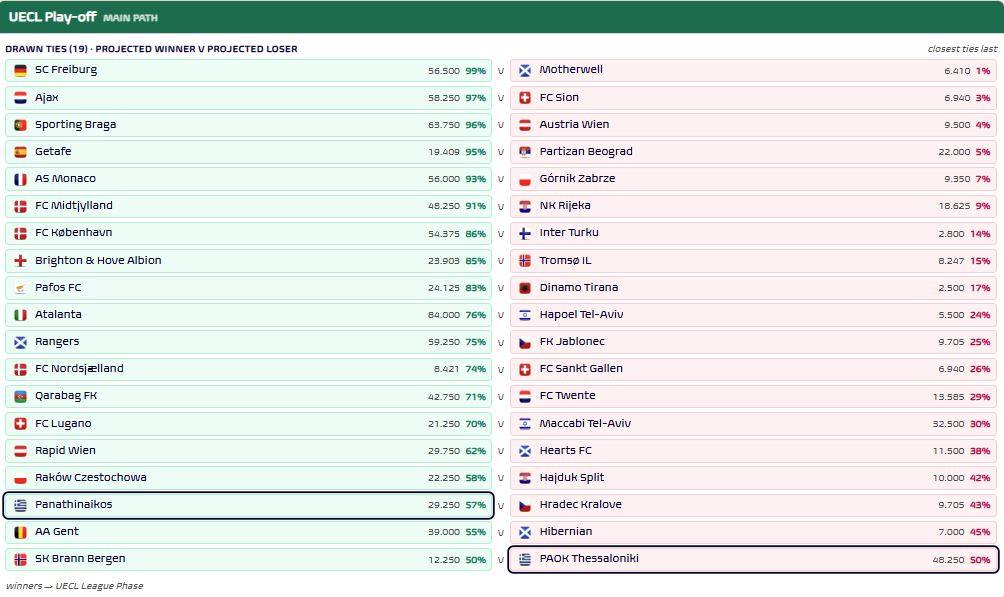
Task: Click Maccabi Tel-Aviv's coefficient 32.500
Action: pos(948,424)
